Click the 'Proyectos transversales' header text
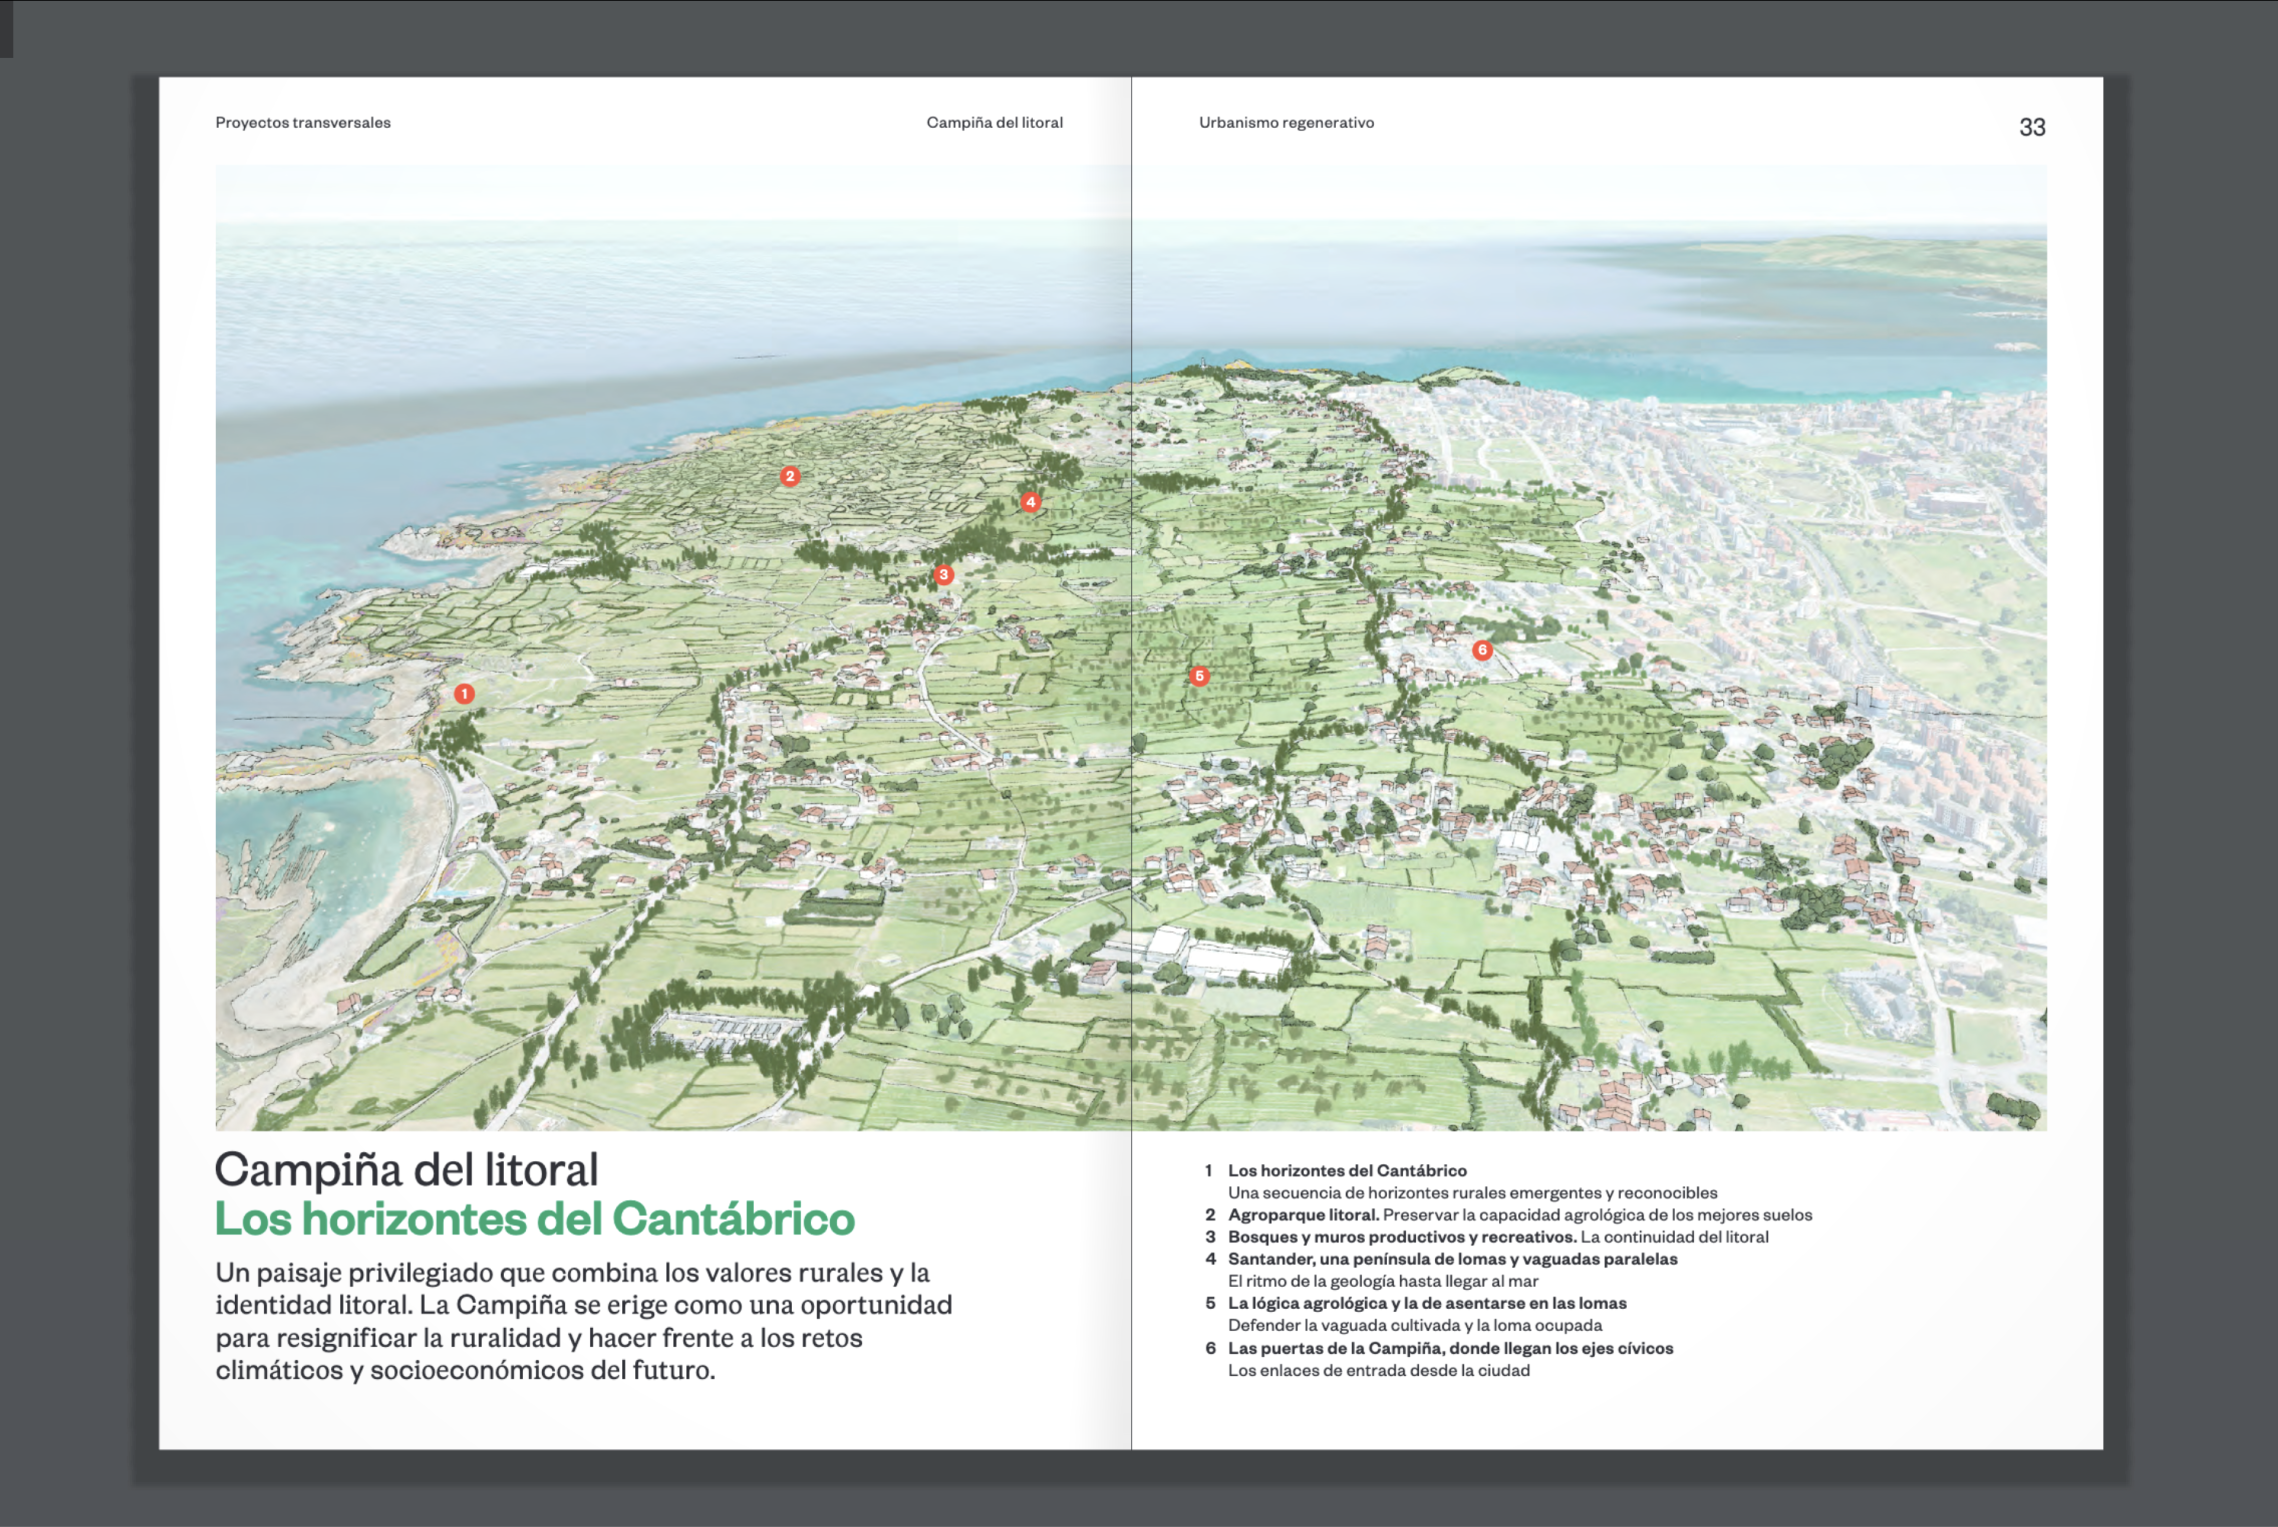 pos(303,123)
